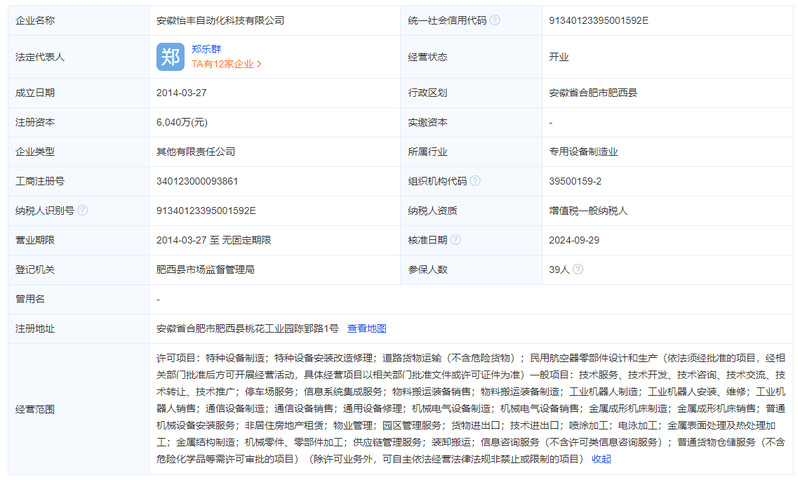Open legal representative 郑乐群 profile link
The width and height of the screenshot is (798, 480).
point(207,49)
